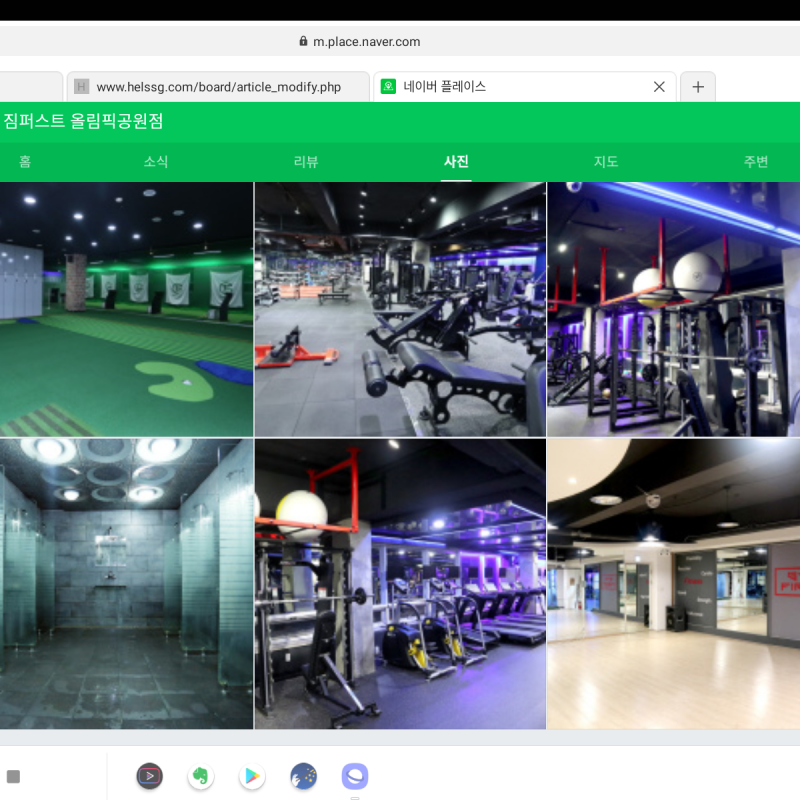This screenshot has width=800, height=800.
Task: Open the dark blue starry app icon in dock
Action: point(304,777)
